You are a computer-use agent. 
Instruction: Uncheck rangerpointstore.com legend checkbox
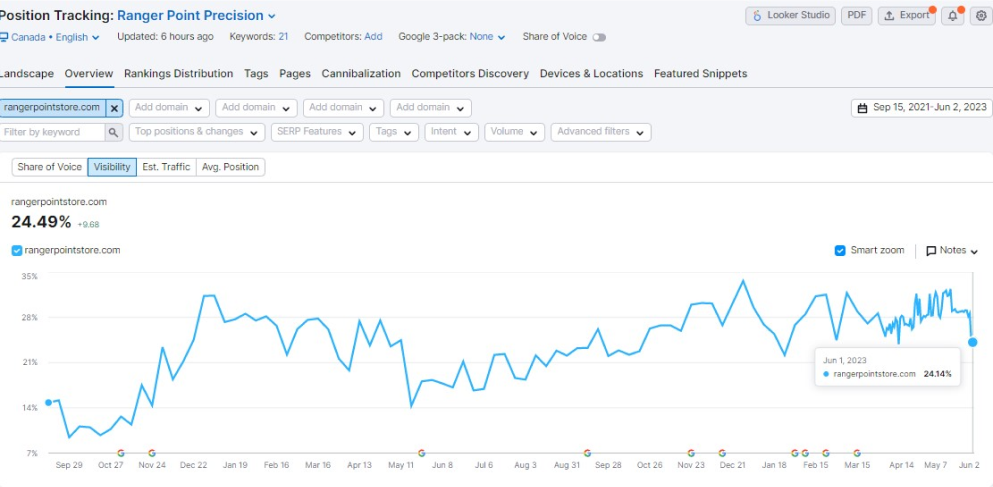(x=17, y=251)
